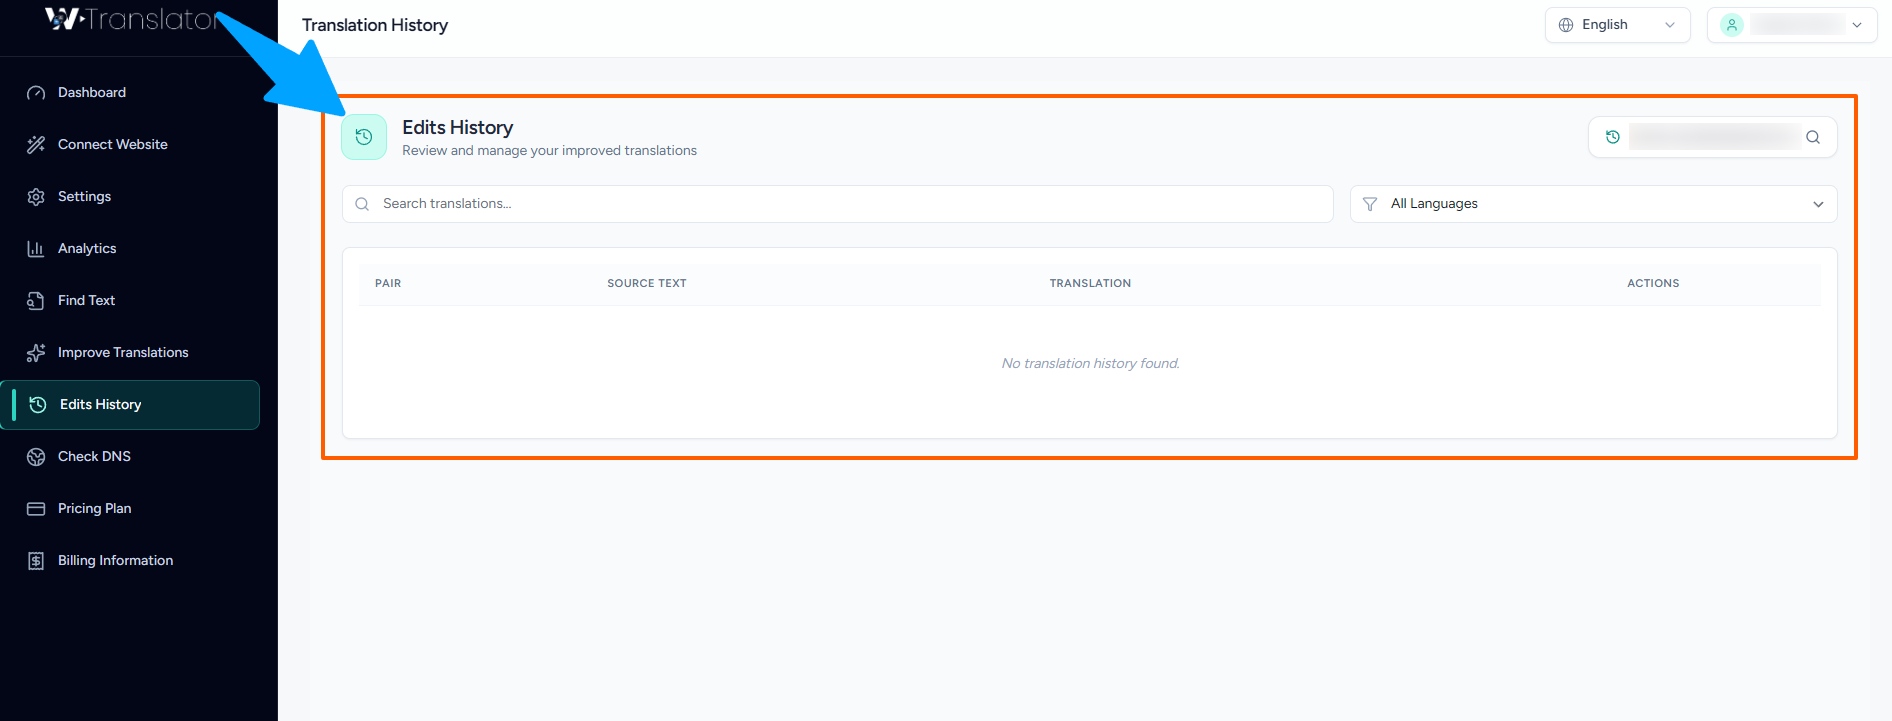The image size is (1892, 721).
Task: Open the All Languages filter dropdown
Action: pyautogui.click(x=1593, y=204)
